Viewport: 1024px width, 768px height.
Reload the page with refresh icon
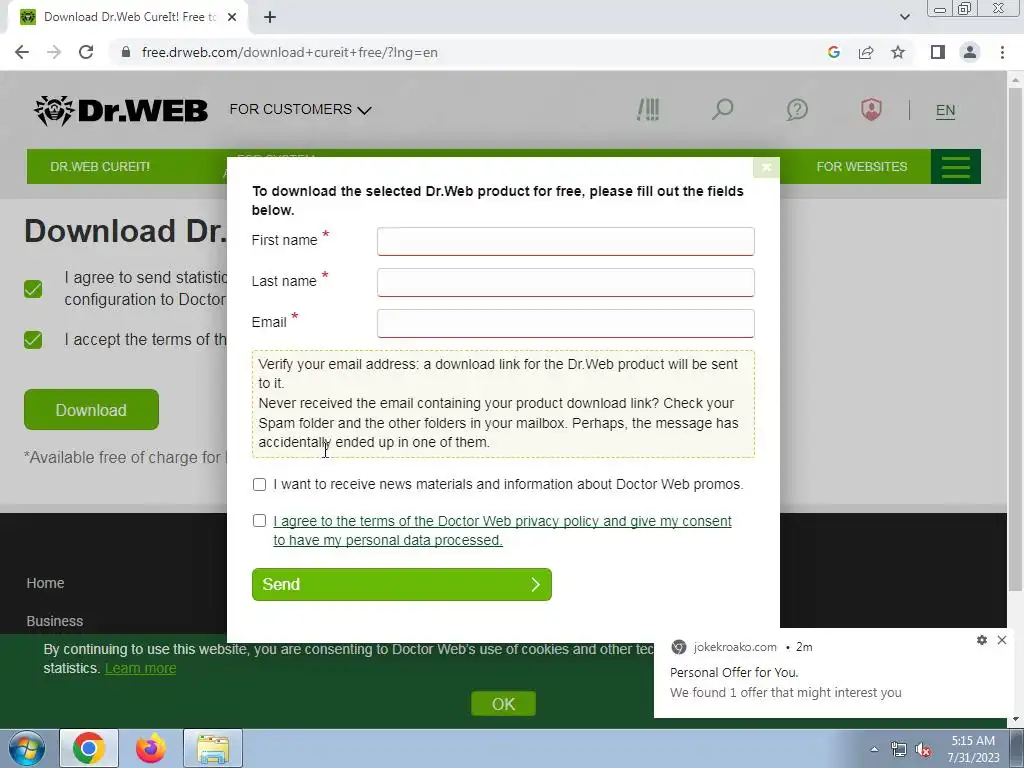coord(86,52)
